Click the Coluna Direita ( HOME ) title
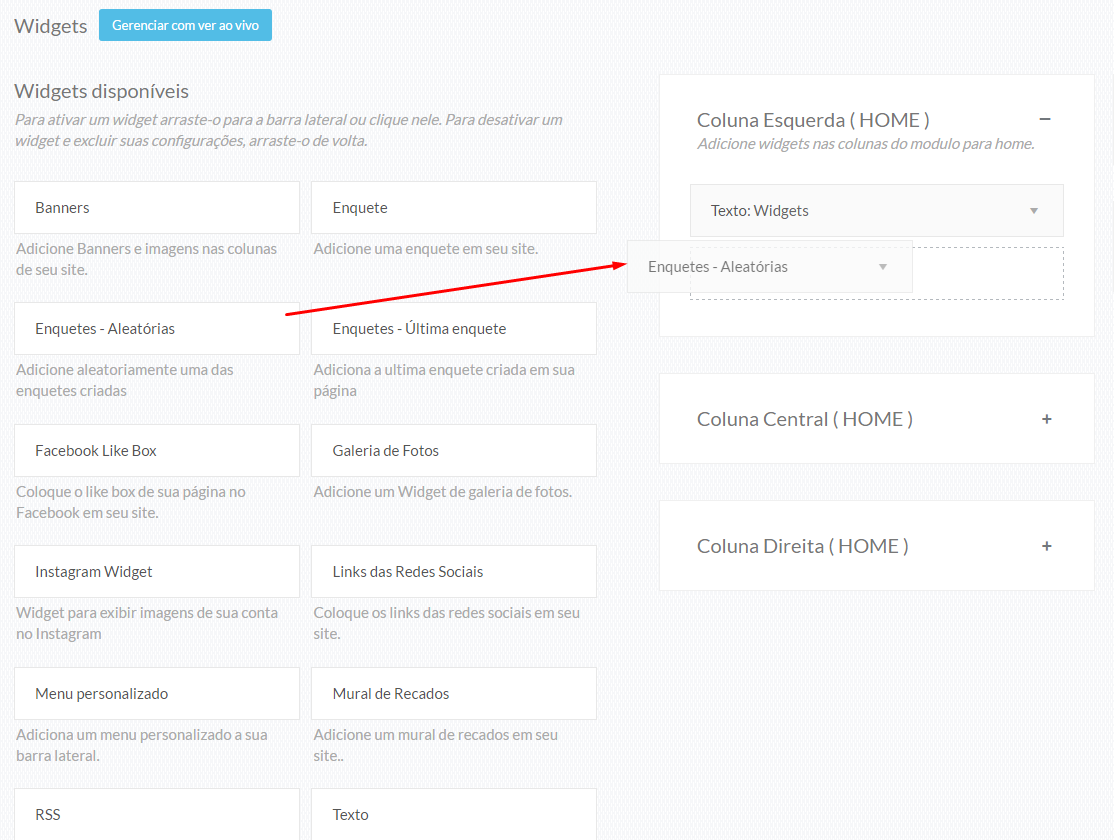 pos(802,546)
